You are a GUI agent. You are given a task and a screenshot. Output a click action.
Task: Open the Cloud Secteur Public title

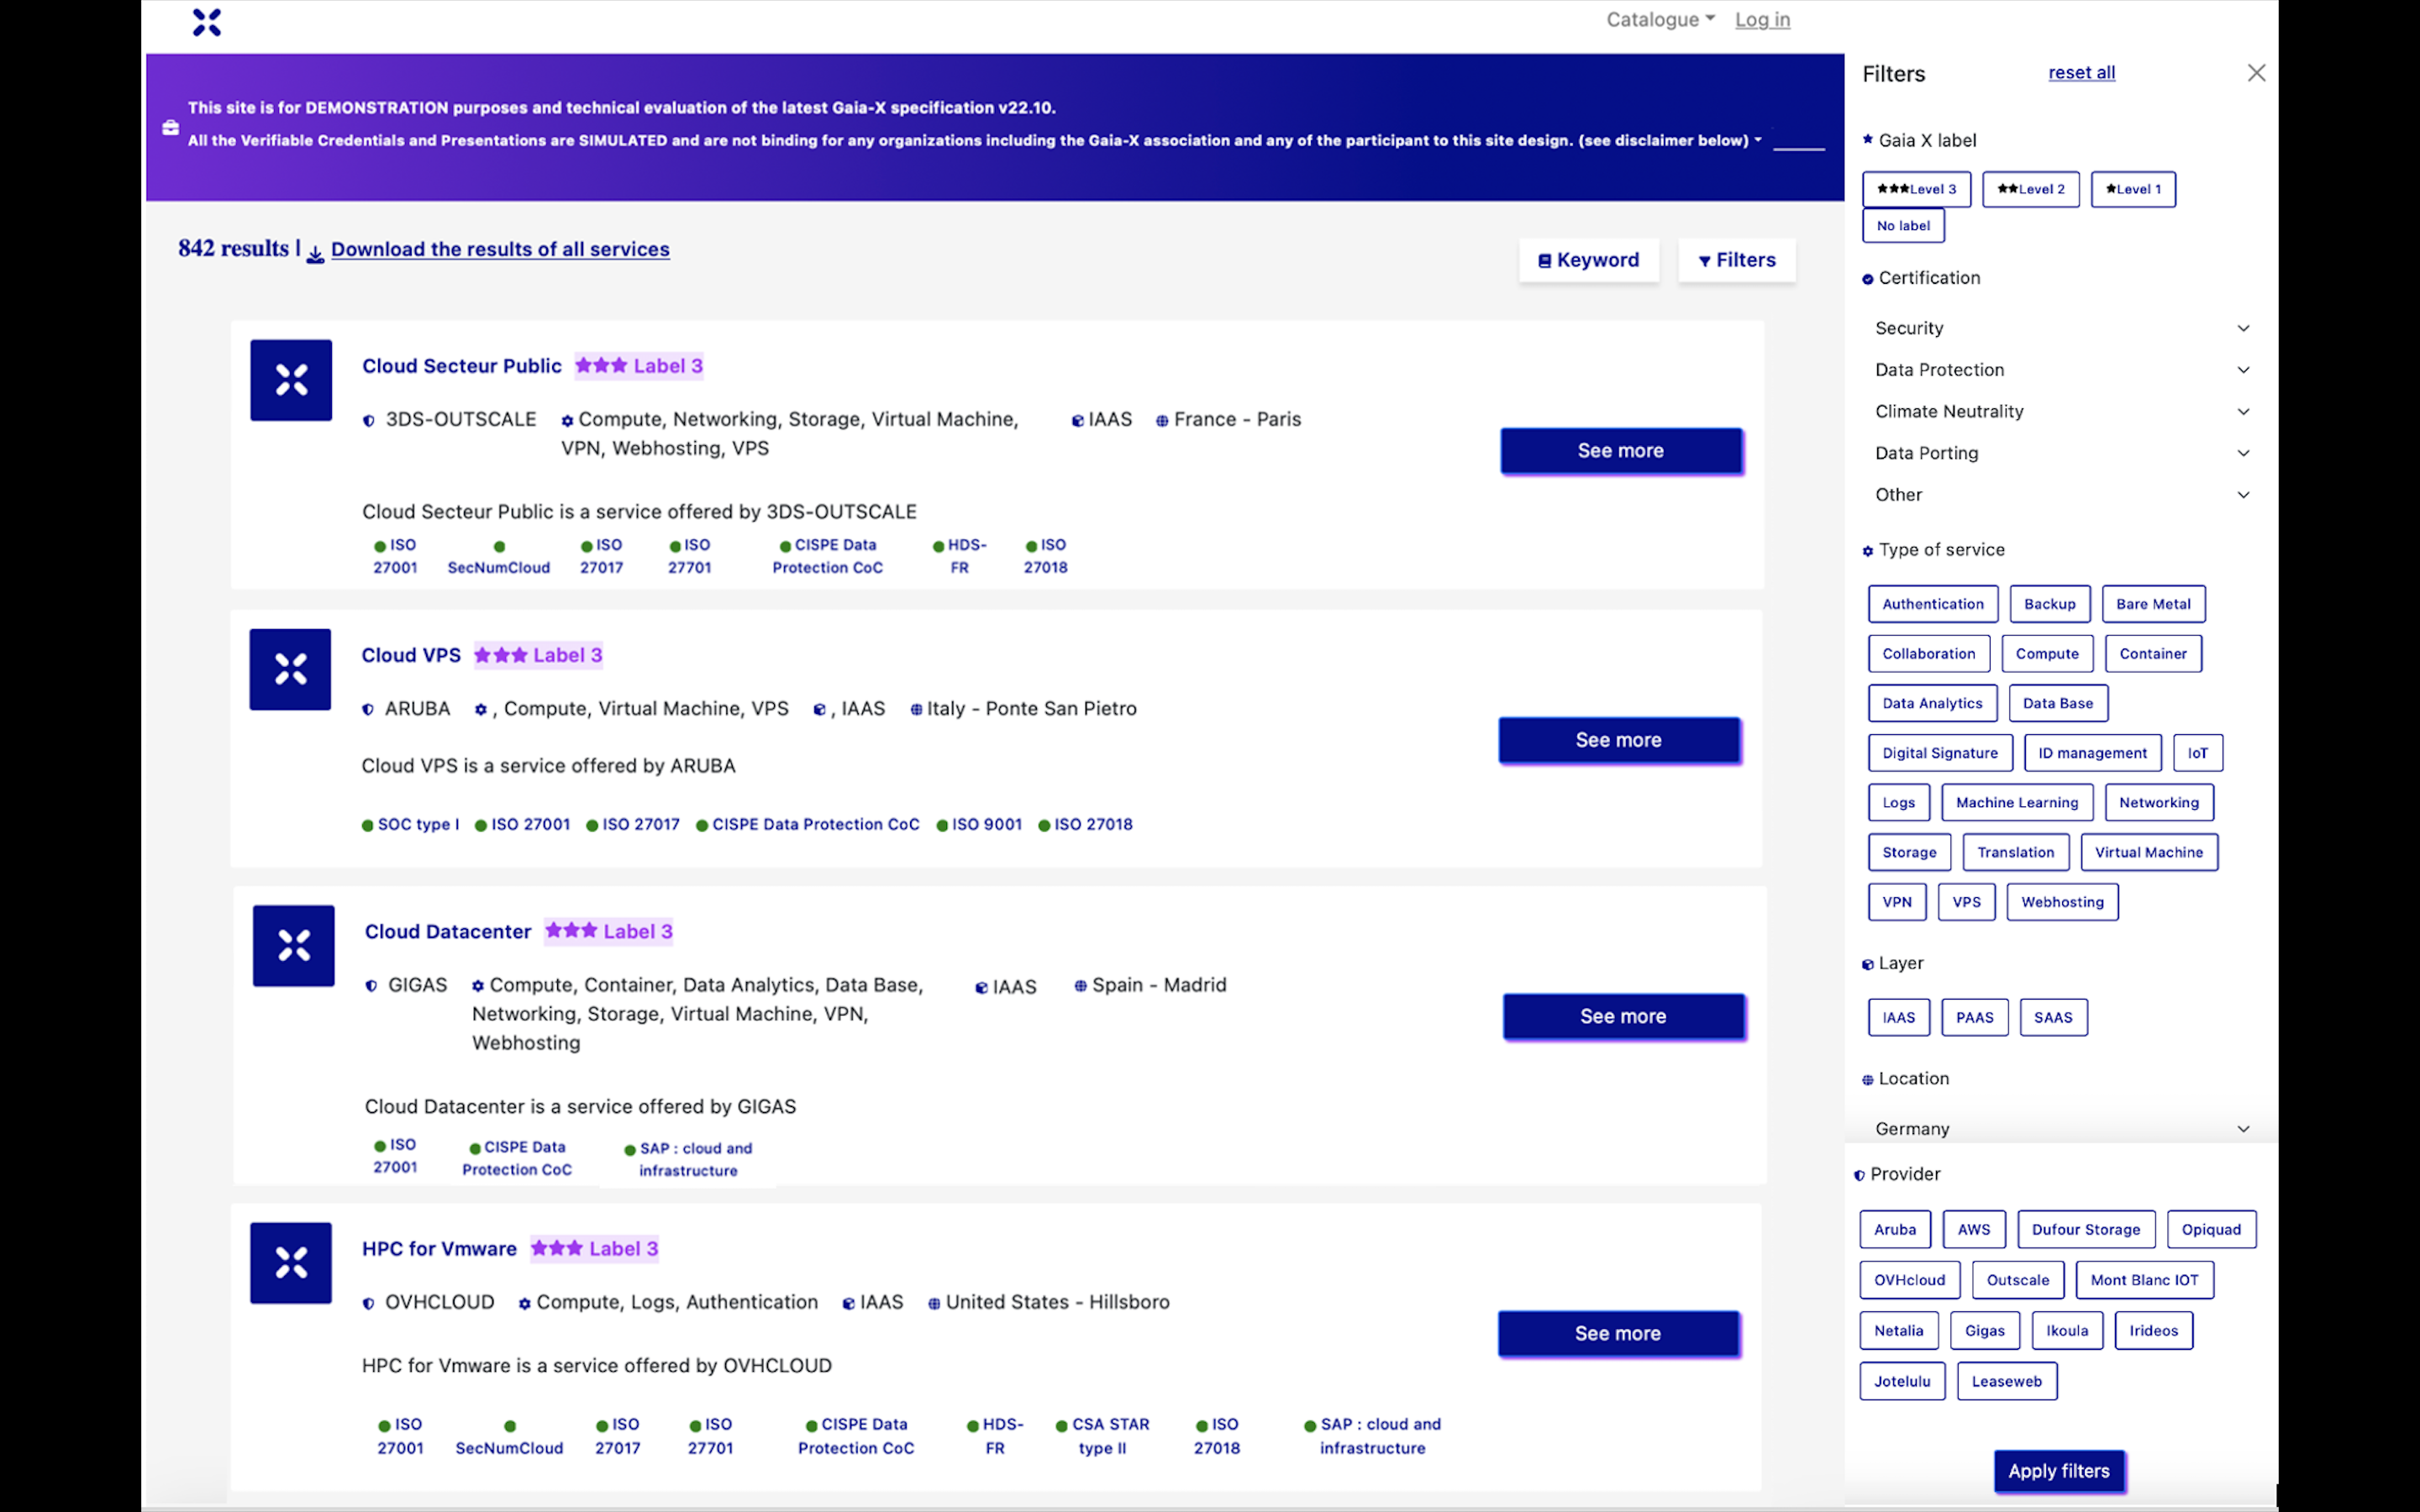461,366
